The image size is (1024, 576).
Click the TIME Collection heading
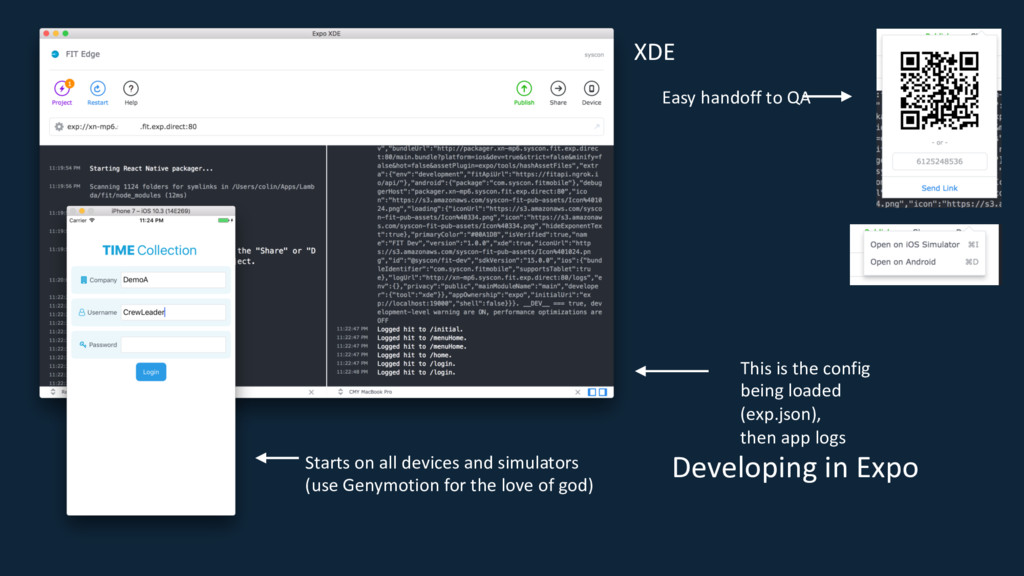point(150,250)
